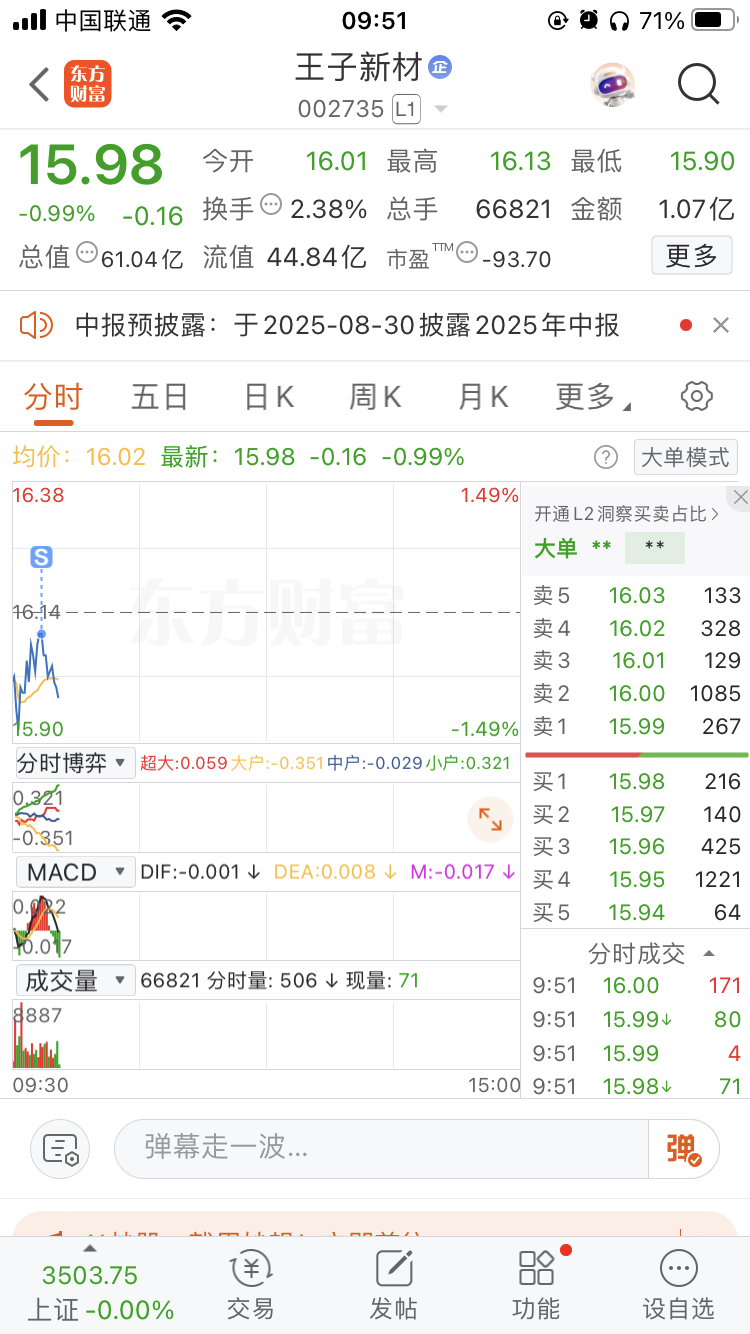Open the 成交量 indicator dropdown
The height and width of the screenshot is (1334, 750).
pos(75,981)
